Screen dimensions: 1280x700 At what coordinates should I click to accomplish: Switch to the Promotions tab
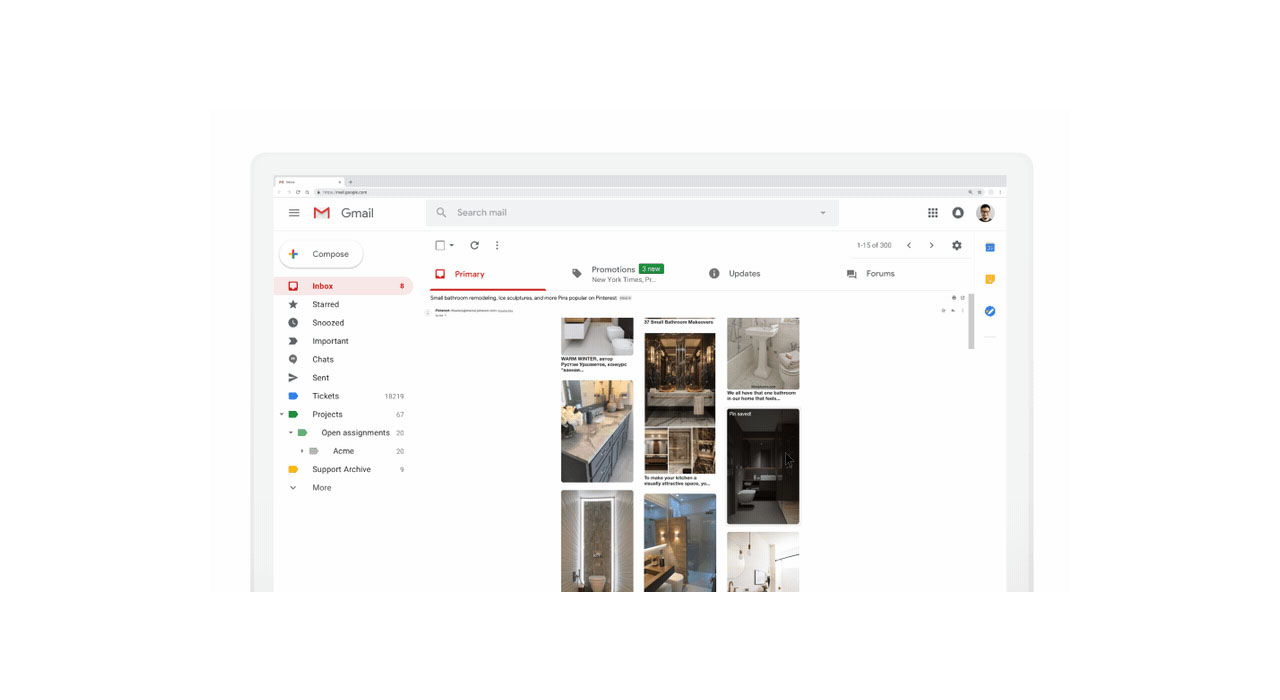pos(615,273)
